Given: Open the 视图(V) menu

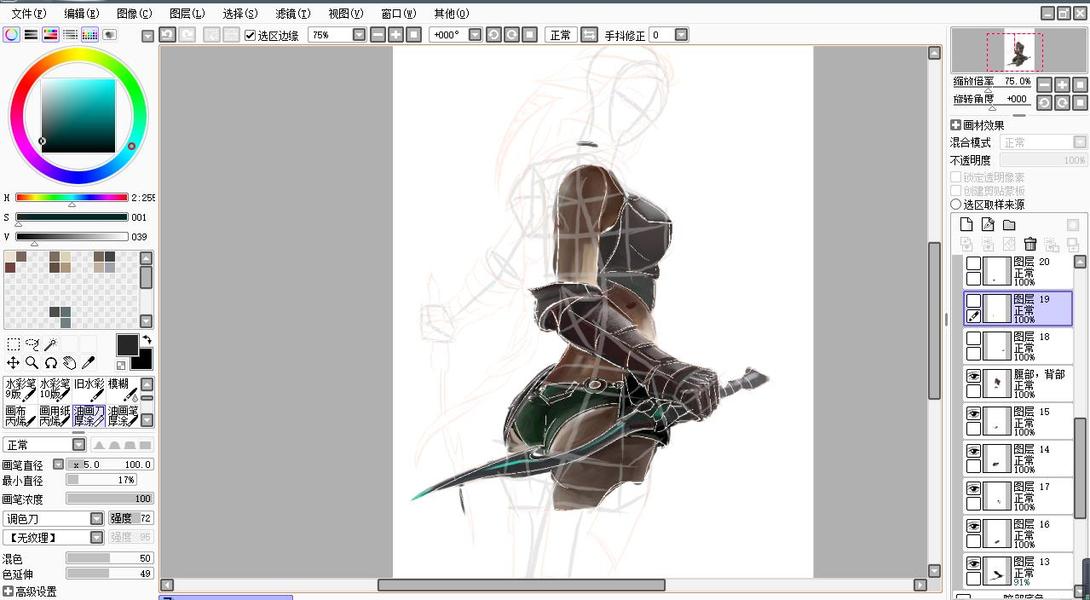Looking at the screenshot, I should (345, 13).
